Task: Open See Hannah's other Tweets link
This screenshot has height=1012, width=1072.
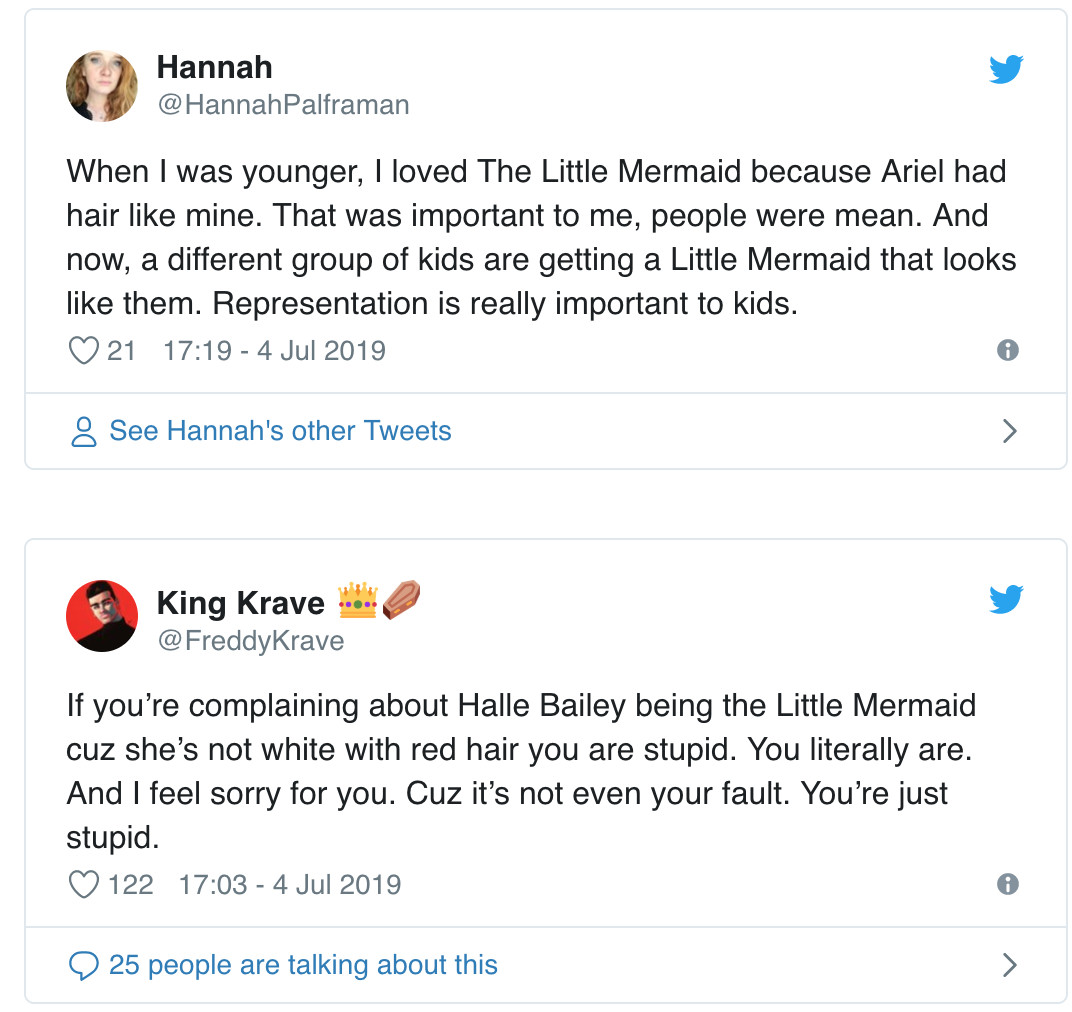Action: click(x=280, y=431)
